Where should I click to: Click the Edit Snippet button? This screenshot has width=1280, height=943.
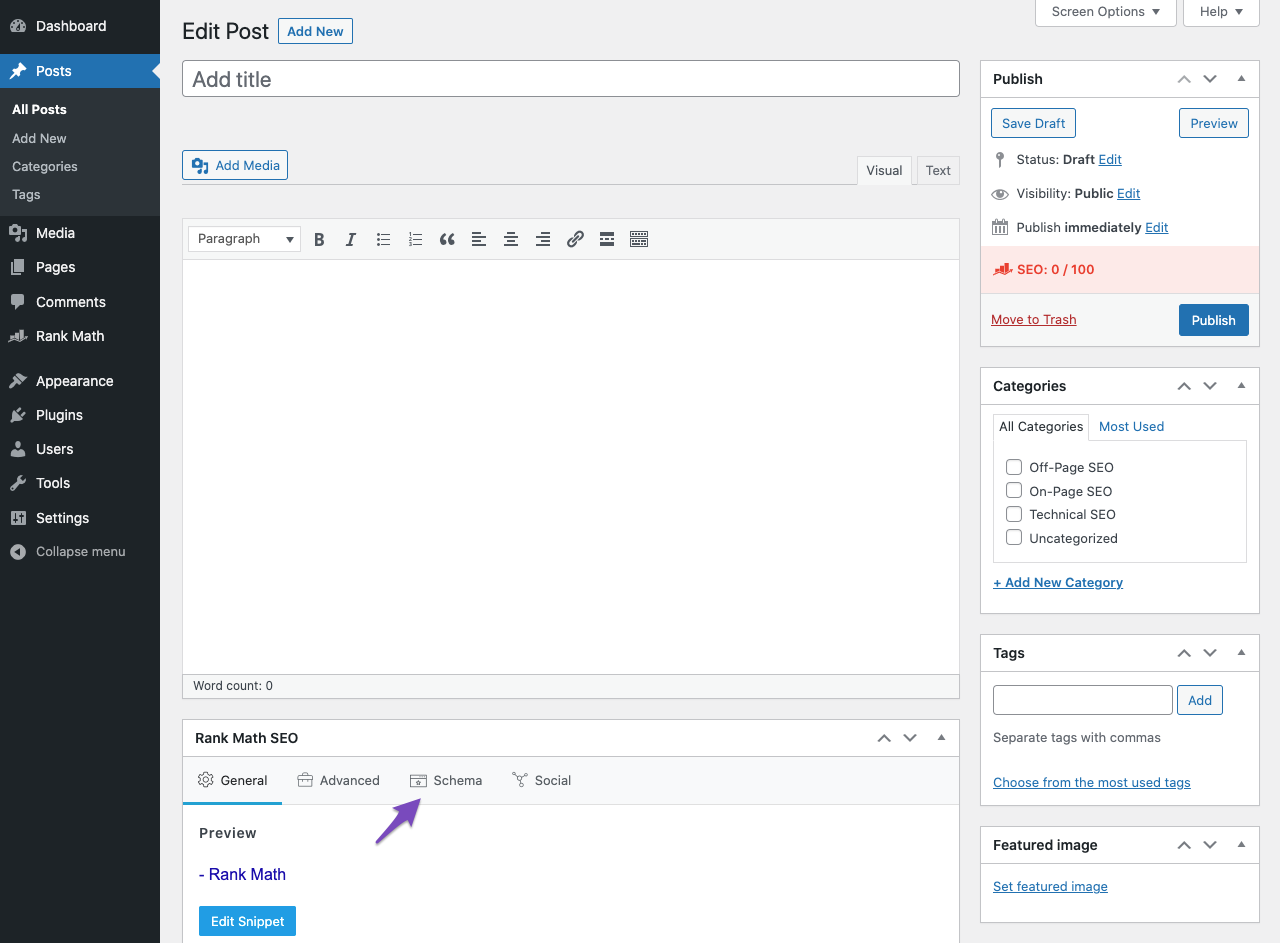pos(247,921)
